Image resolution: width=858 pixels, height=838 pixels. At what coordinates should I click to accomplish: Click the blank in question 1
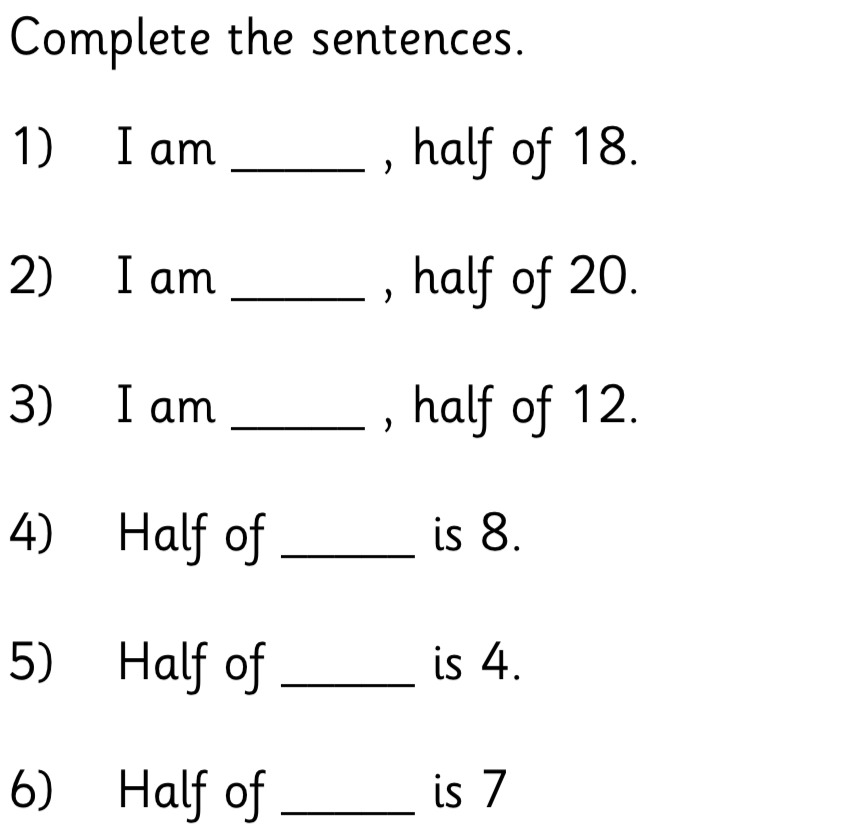click(298, 171)
